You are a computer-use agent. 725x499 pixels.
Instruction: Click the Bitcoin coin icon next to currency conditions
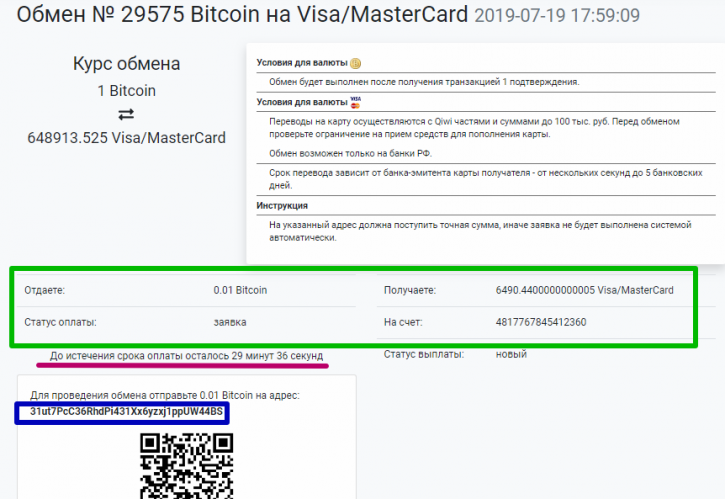tap(355, 63)
